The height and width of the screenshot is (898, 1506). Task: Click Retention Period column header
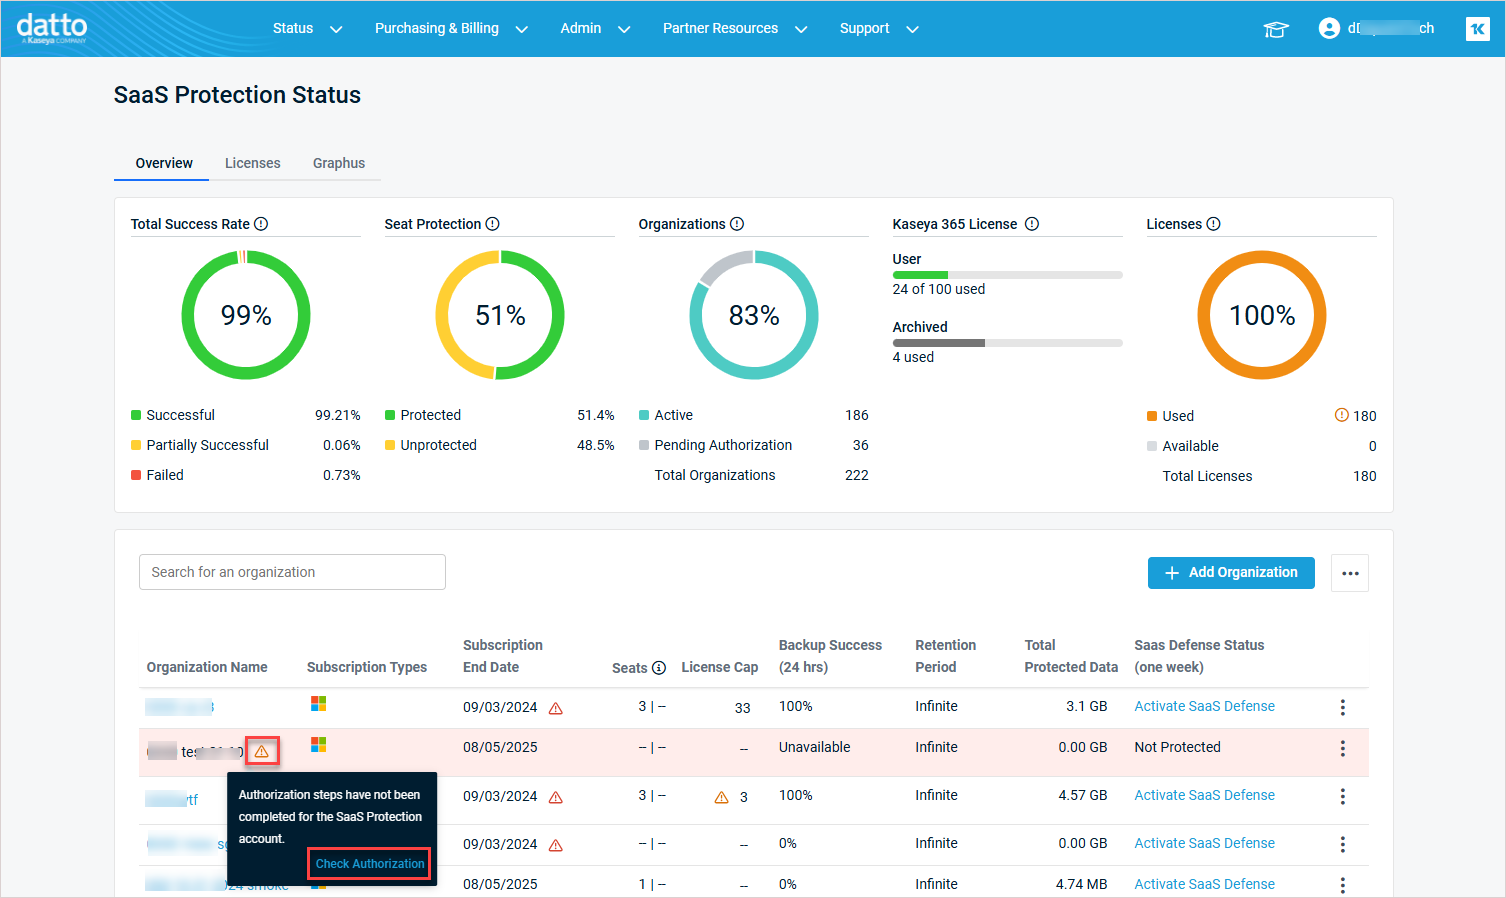(945, 656)
